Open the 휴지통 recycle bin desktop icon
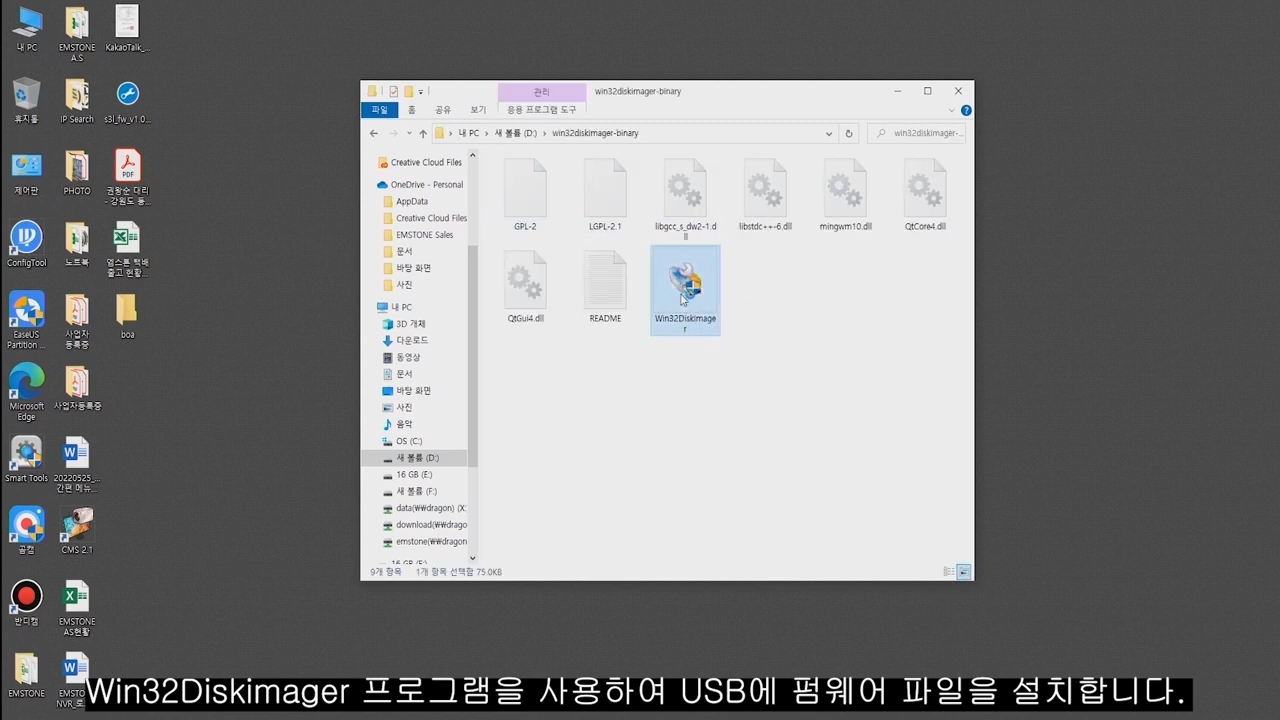Viewport: 1280px width, 720px height. tap(27, 101)
